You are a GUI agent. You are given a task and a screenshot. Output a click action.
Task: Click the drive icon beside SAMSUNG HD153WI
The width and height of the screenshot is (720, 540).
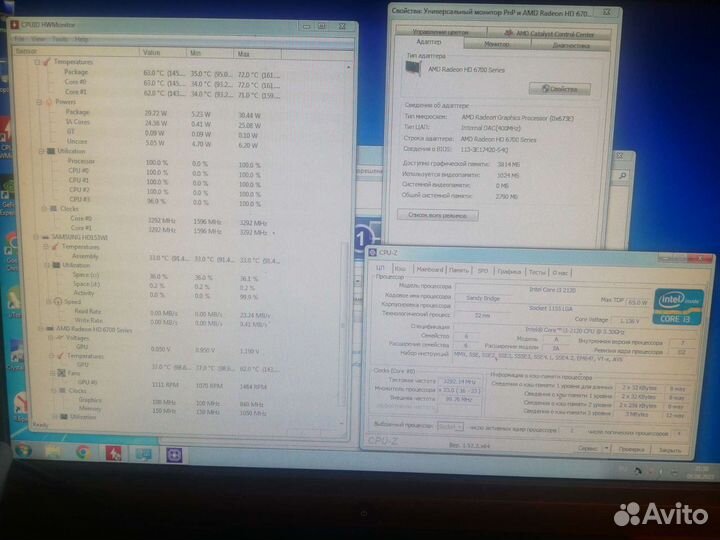click(45, 237)
